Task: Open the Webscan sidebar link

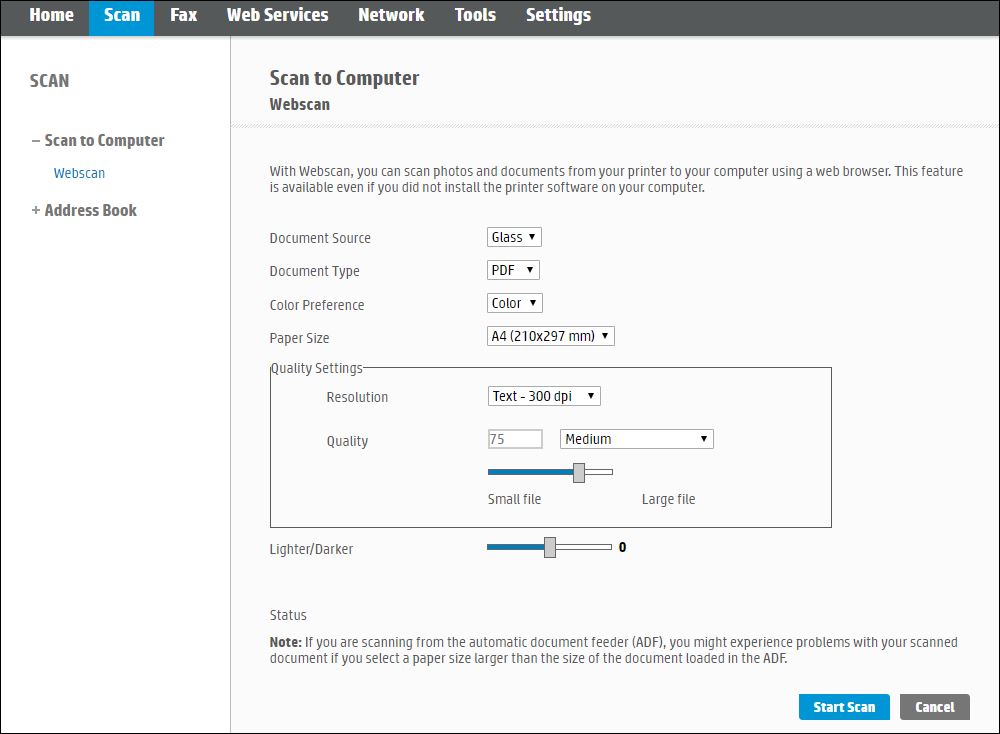Action: pos(79,174)
